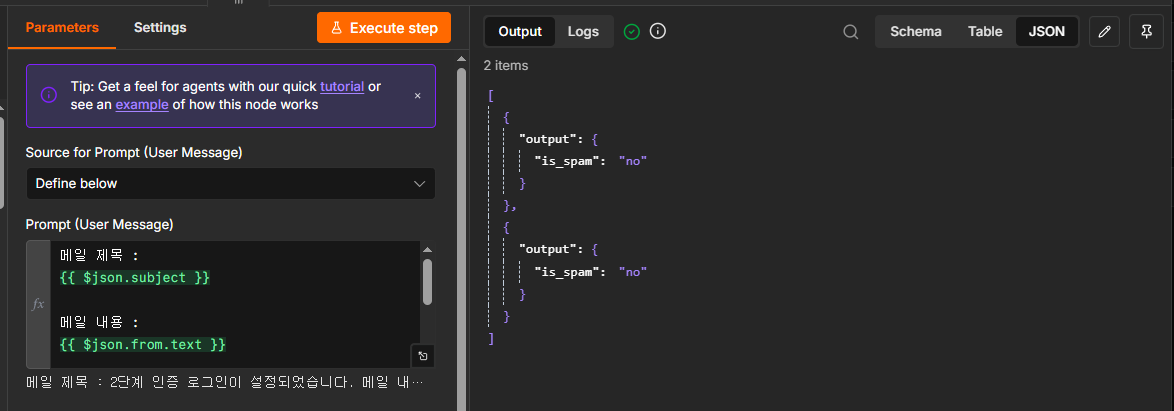Image resolution: width=1174 pixels, height=411 pixels.
Task: Select the JSON output view
Action: (x=1047, y=31)
